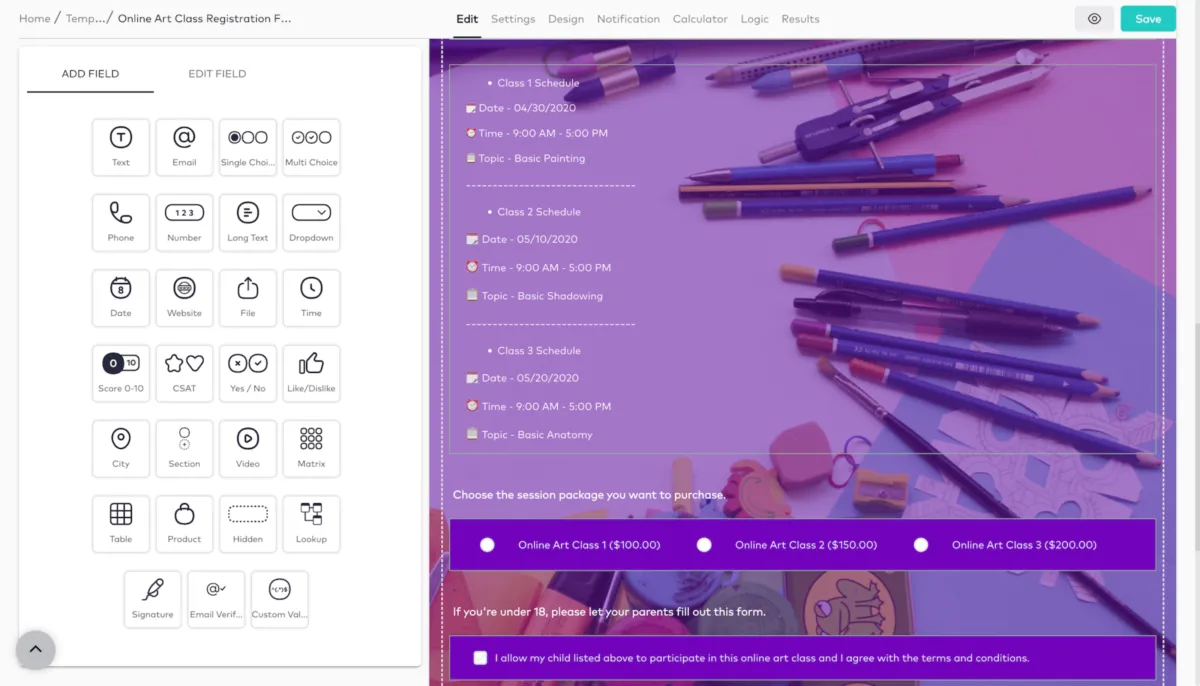Add a Phone field
Image resolution: width=1200 pixels, height=686 pixels.
(x=121, y=222)
